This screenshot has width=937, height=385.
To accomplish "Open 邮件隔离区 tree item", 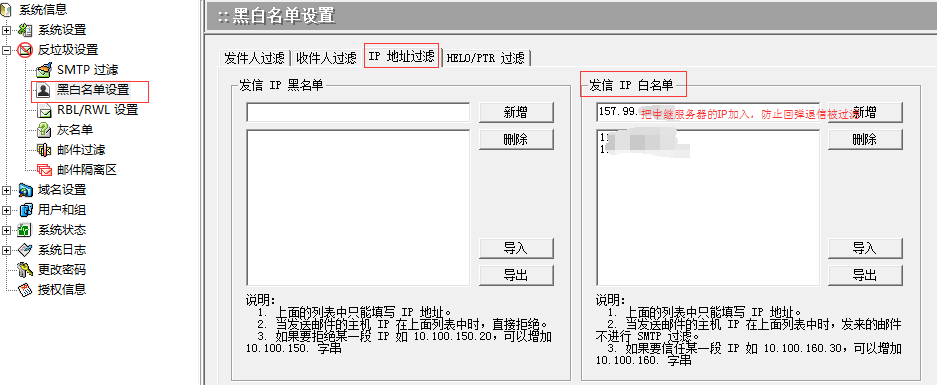I will [x=87, y=170].
